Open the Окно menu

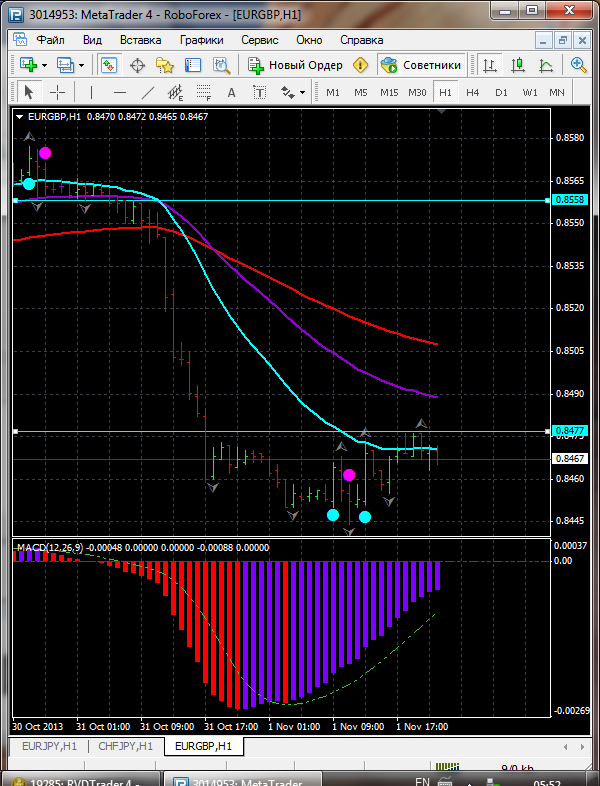[309, 40]
